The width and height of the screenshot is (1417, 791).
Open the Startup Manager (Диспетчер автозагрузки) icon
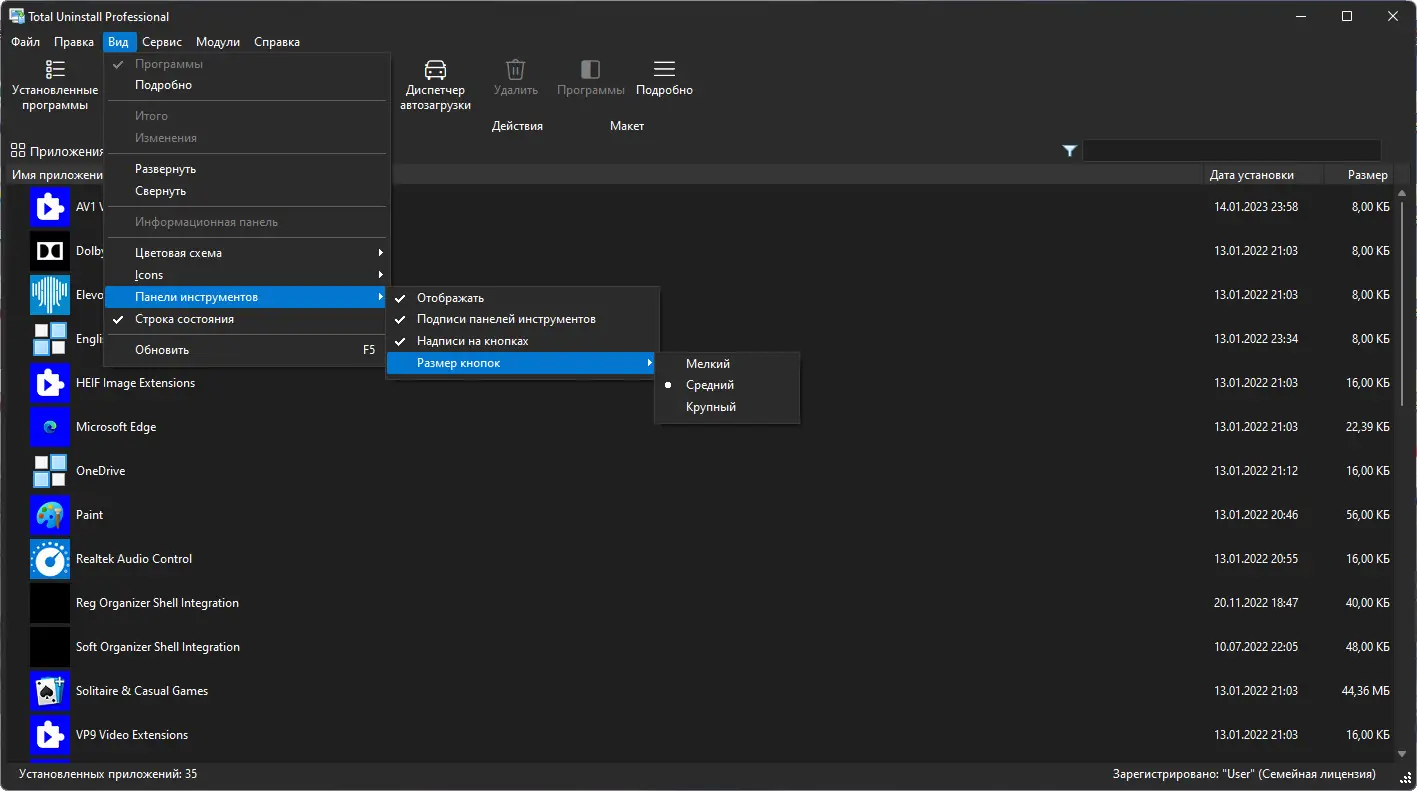[x=435, y=70]
